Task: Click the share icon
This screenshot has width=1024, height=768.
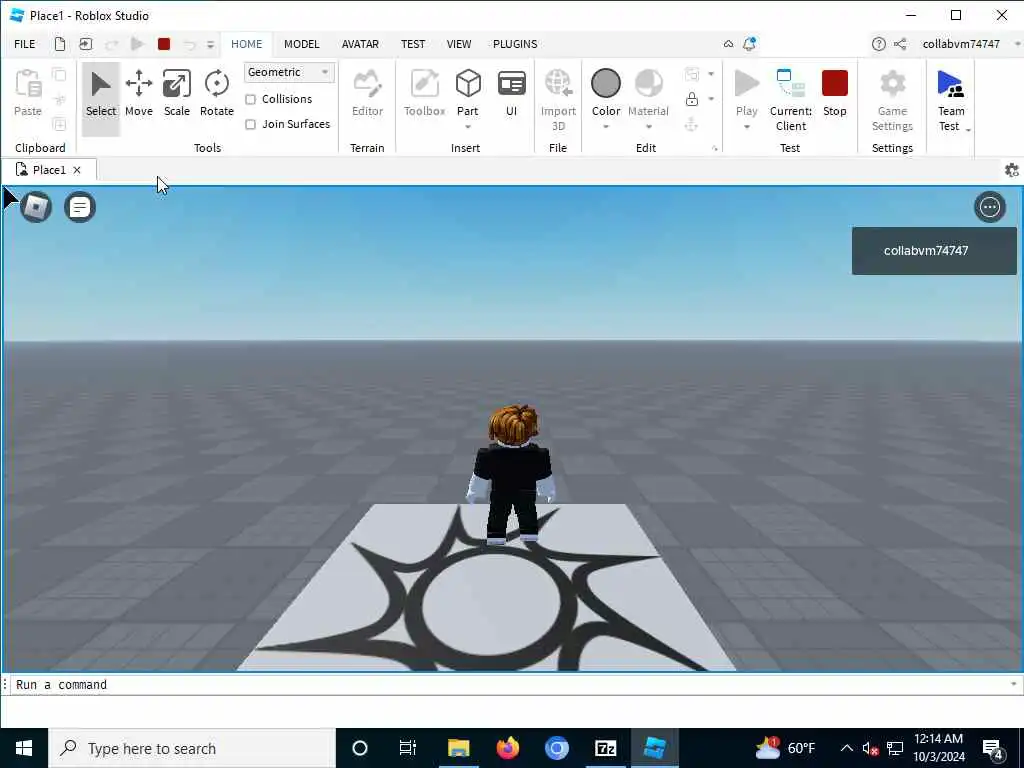Action: 900,44
